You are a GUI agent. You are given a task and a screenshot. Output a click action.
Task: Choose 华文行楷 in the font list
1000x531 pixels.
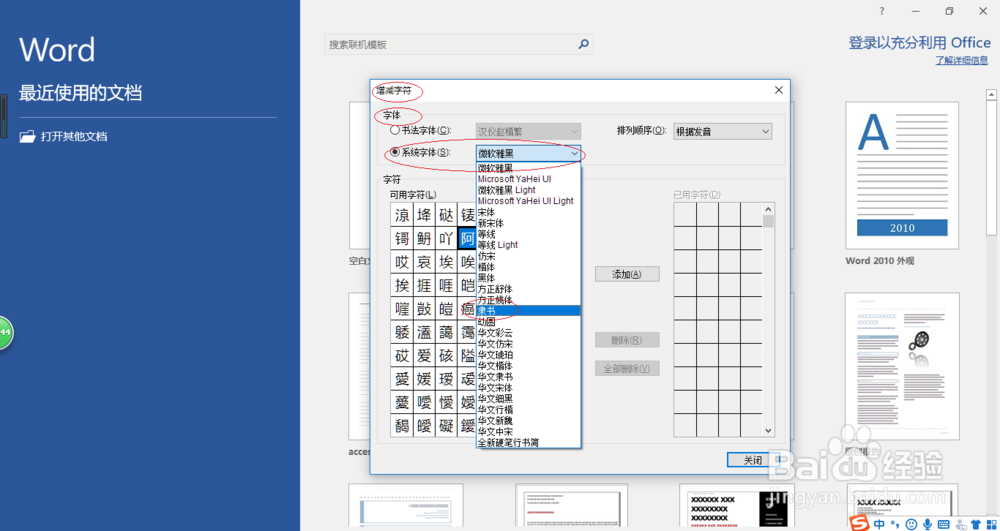[528, 409]
